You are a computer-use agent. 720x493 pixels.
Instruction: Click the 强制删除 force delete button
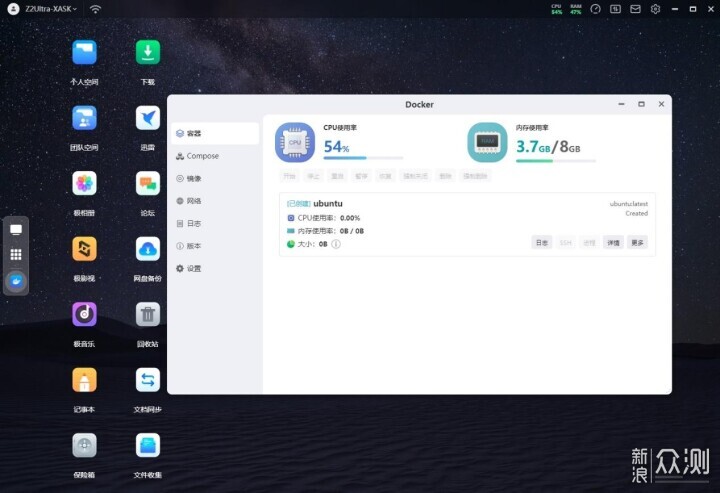[x=475, y=176]
